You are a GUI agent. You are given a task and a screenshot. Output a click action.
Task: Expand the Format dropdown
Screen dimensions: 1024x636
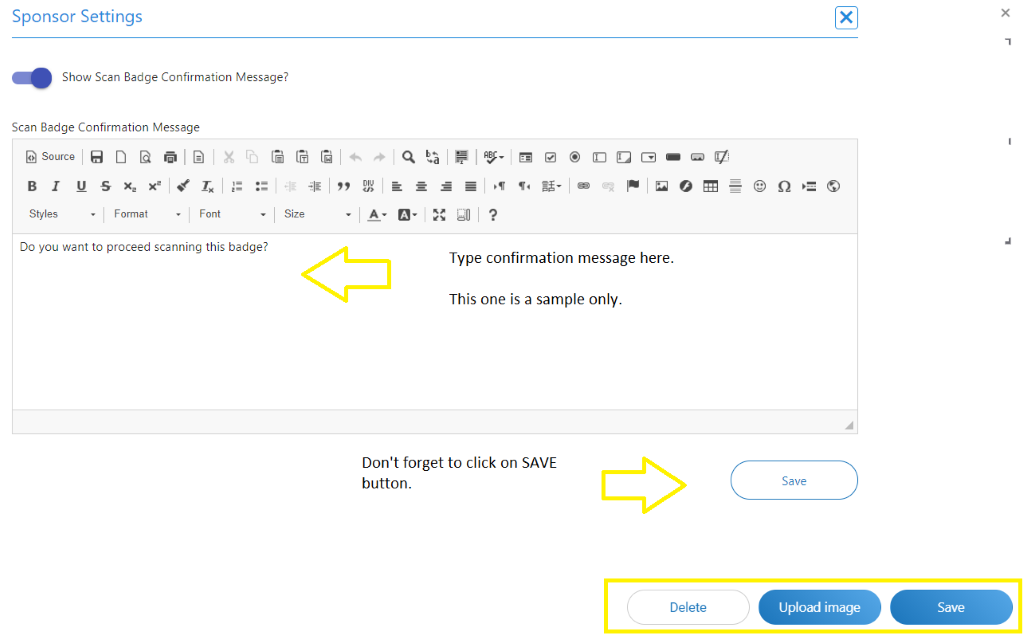point(147,214)
